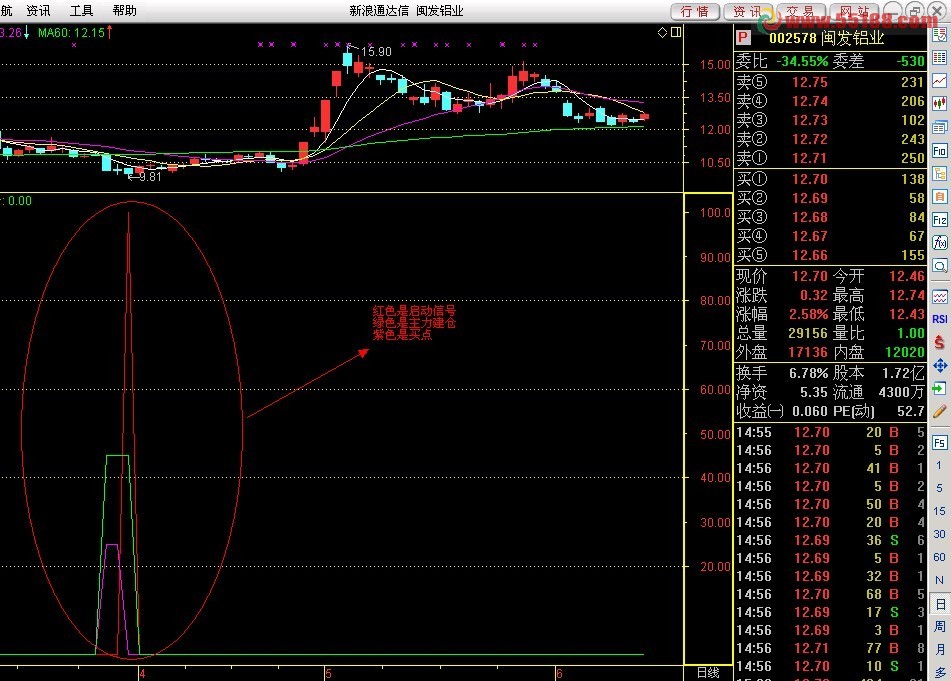Select the RSI indicator icon
The height and width of the screenshot is (681, 951).
[939, 319]
